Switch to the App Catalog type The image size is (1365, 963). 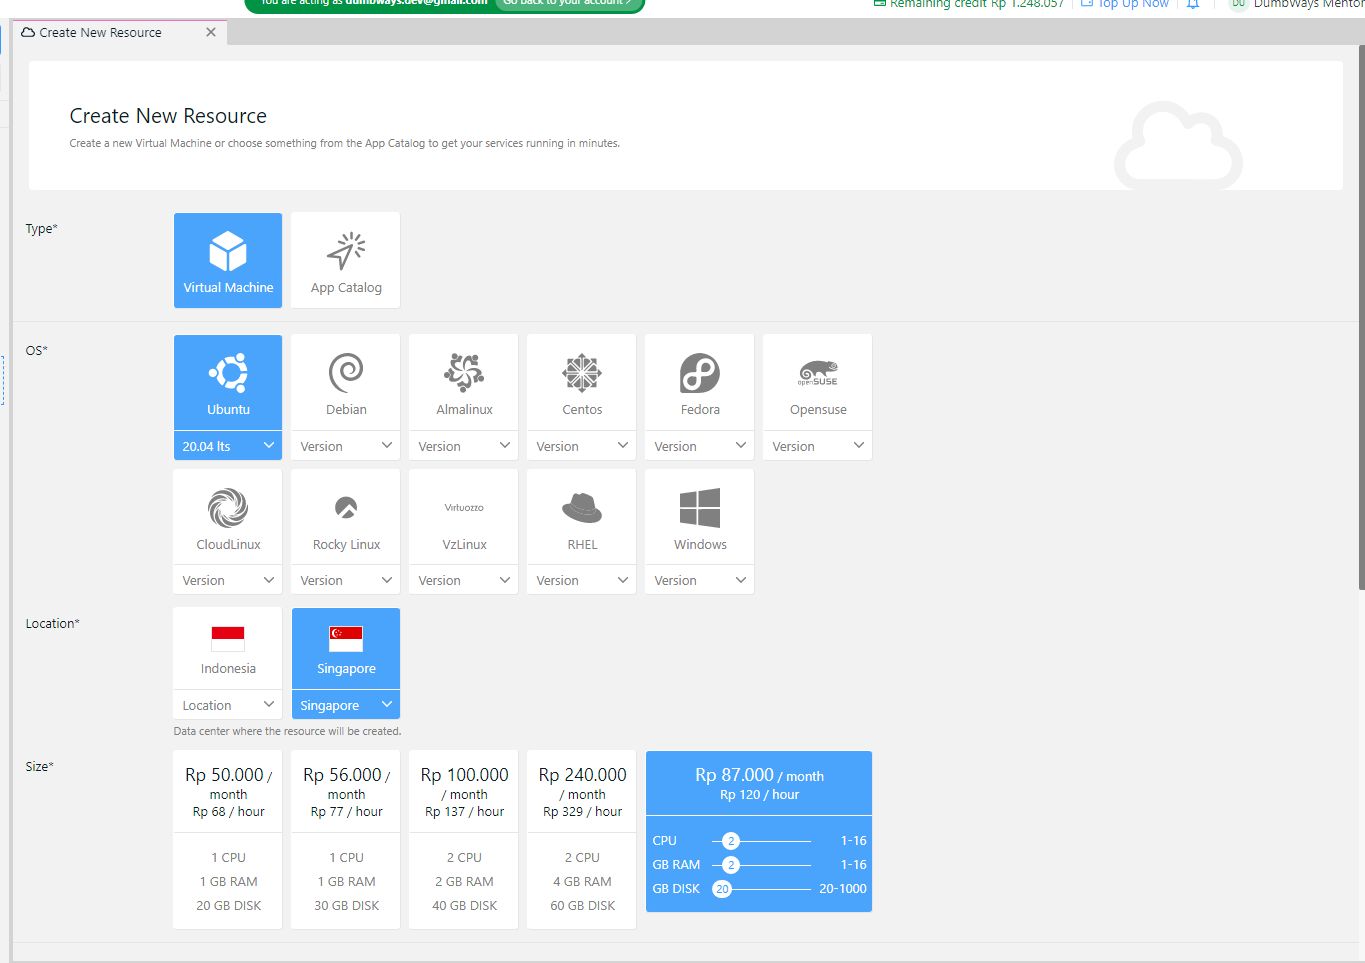(x=345, y=260)
